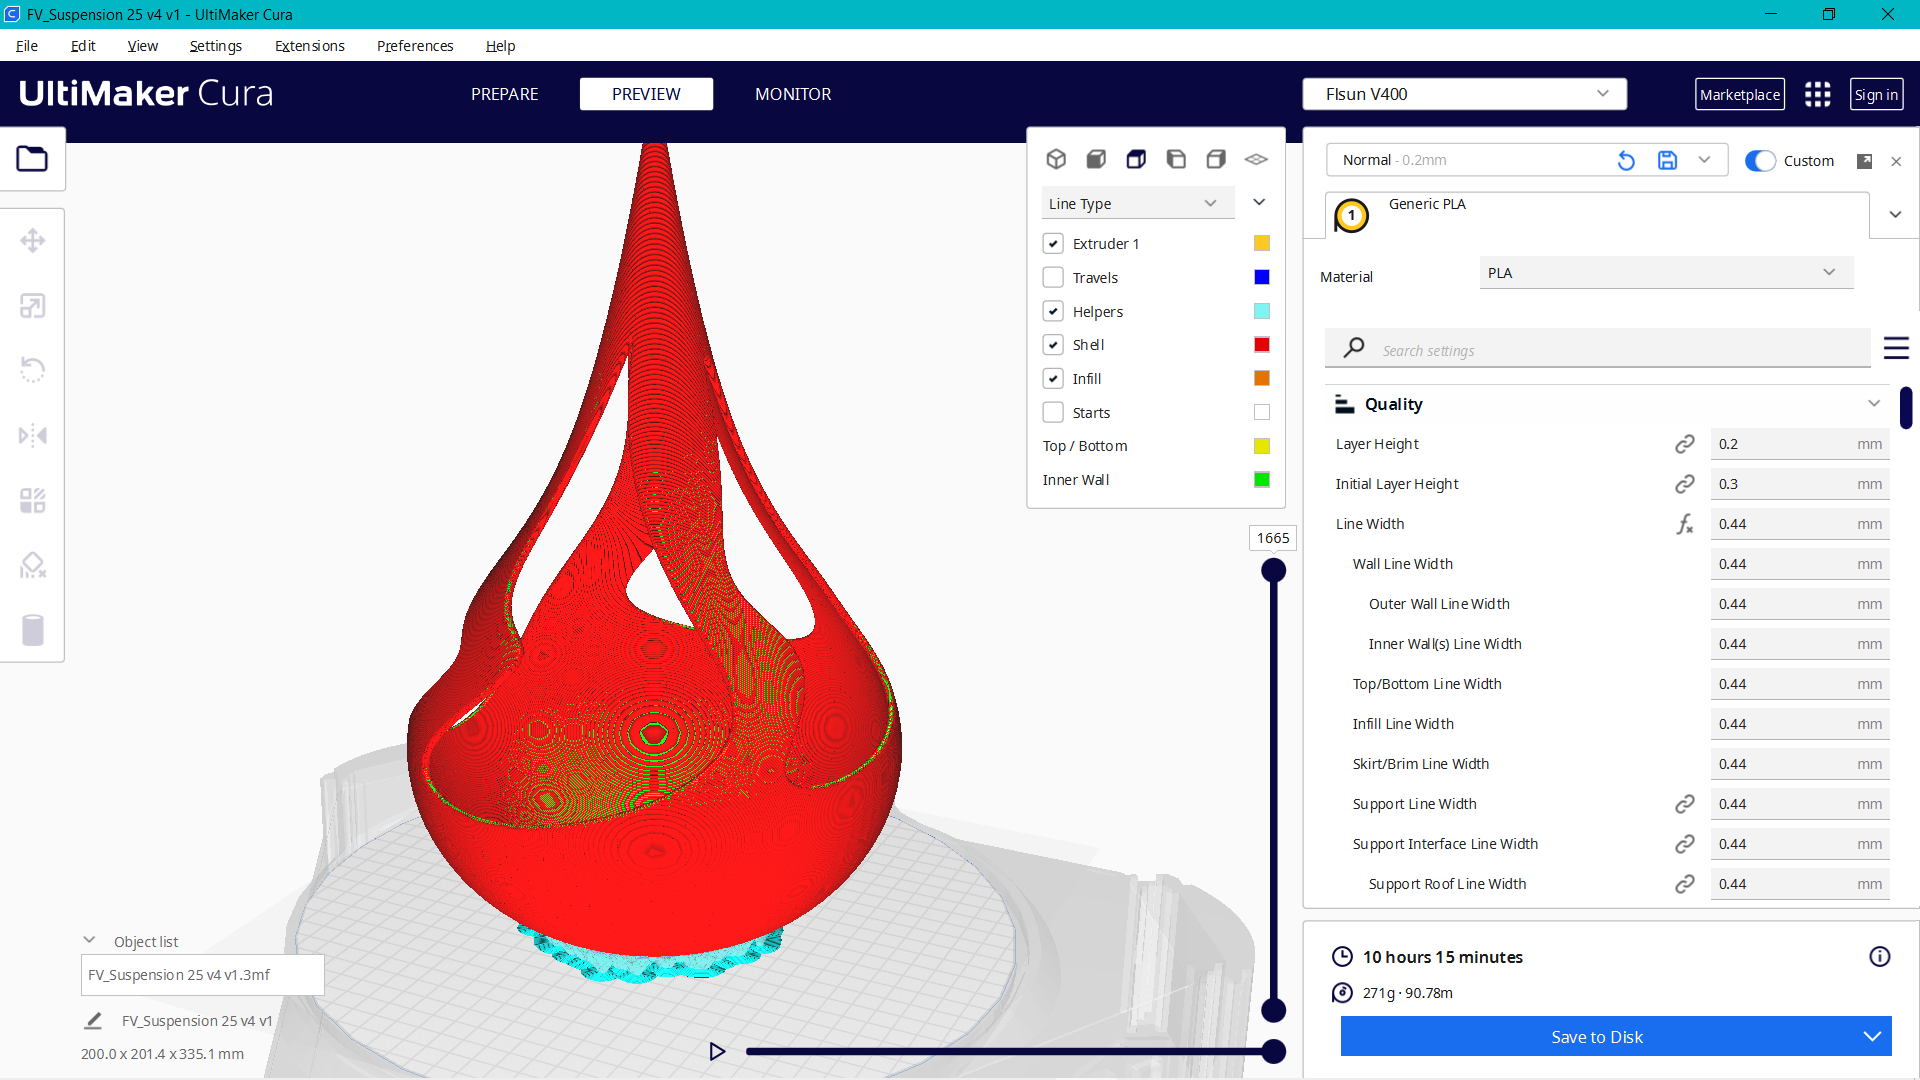
Task: Collapse the Quality settings section
Action: pyautogui.click(x=1873, y=403)
